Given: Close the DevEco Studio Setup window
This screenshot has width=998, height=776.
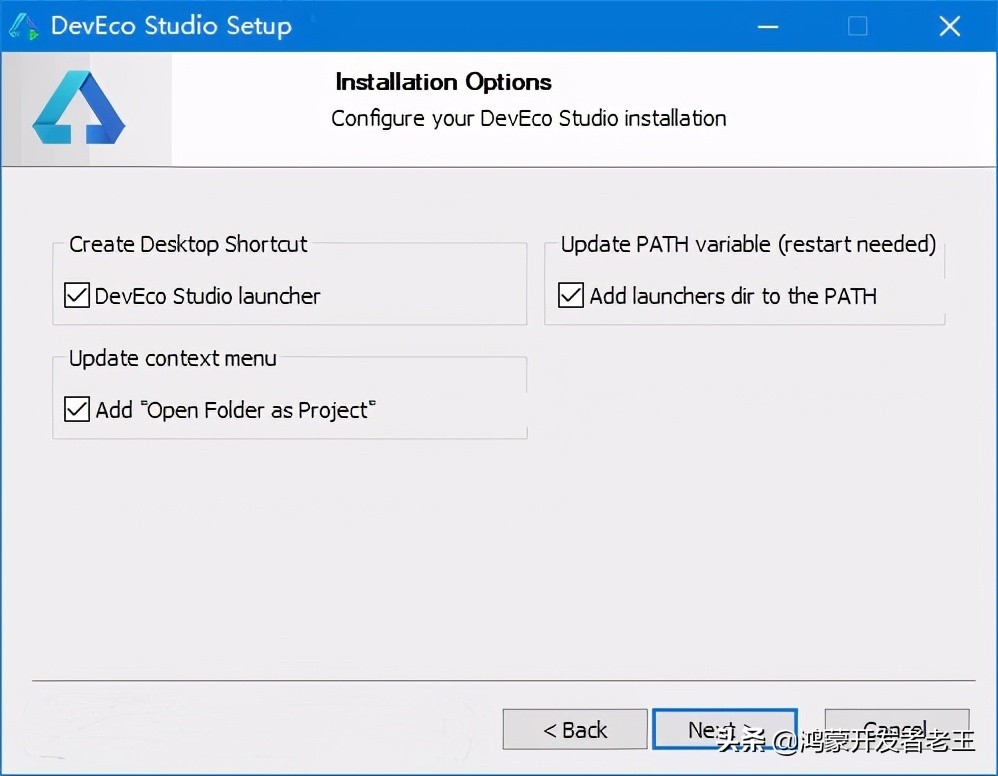Looking at the screenshot, I should pos(949,26).
